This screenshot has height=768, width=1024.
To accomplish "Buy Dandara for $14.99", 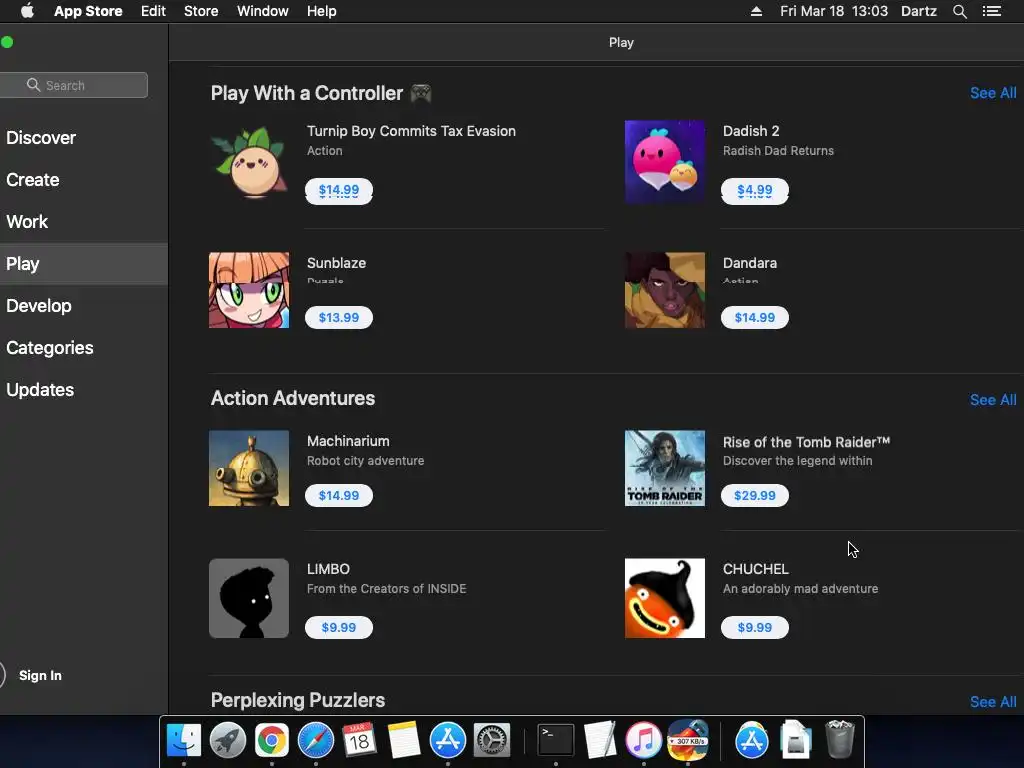I will 755,317.
